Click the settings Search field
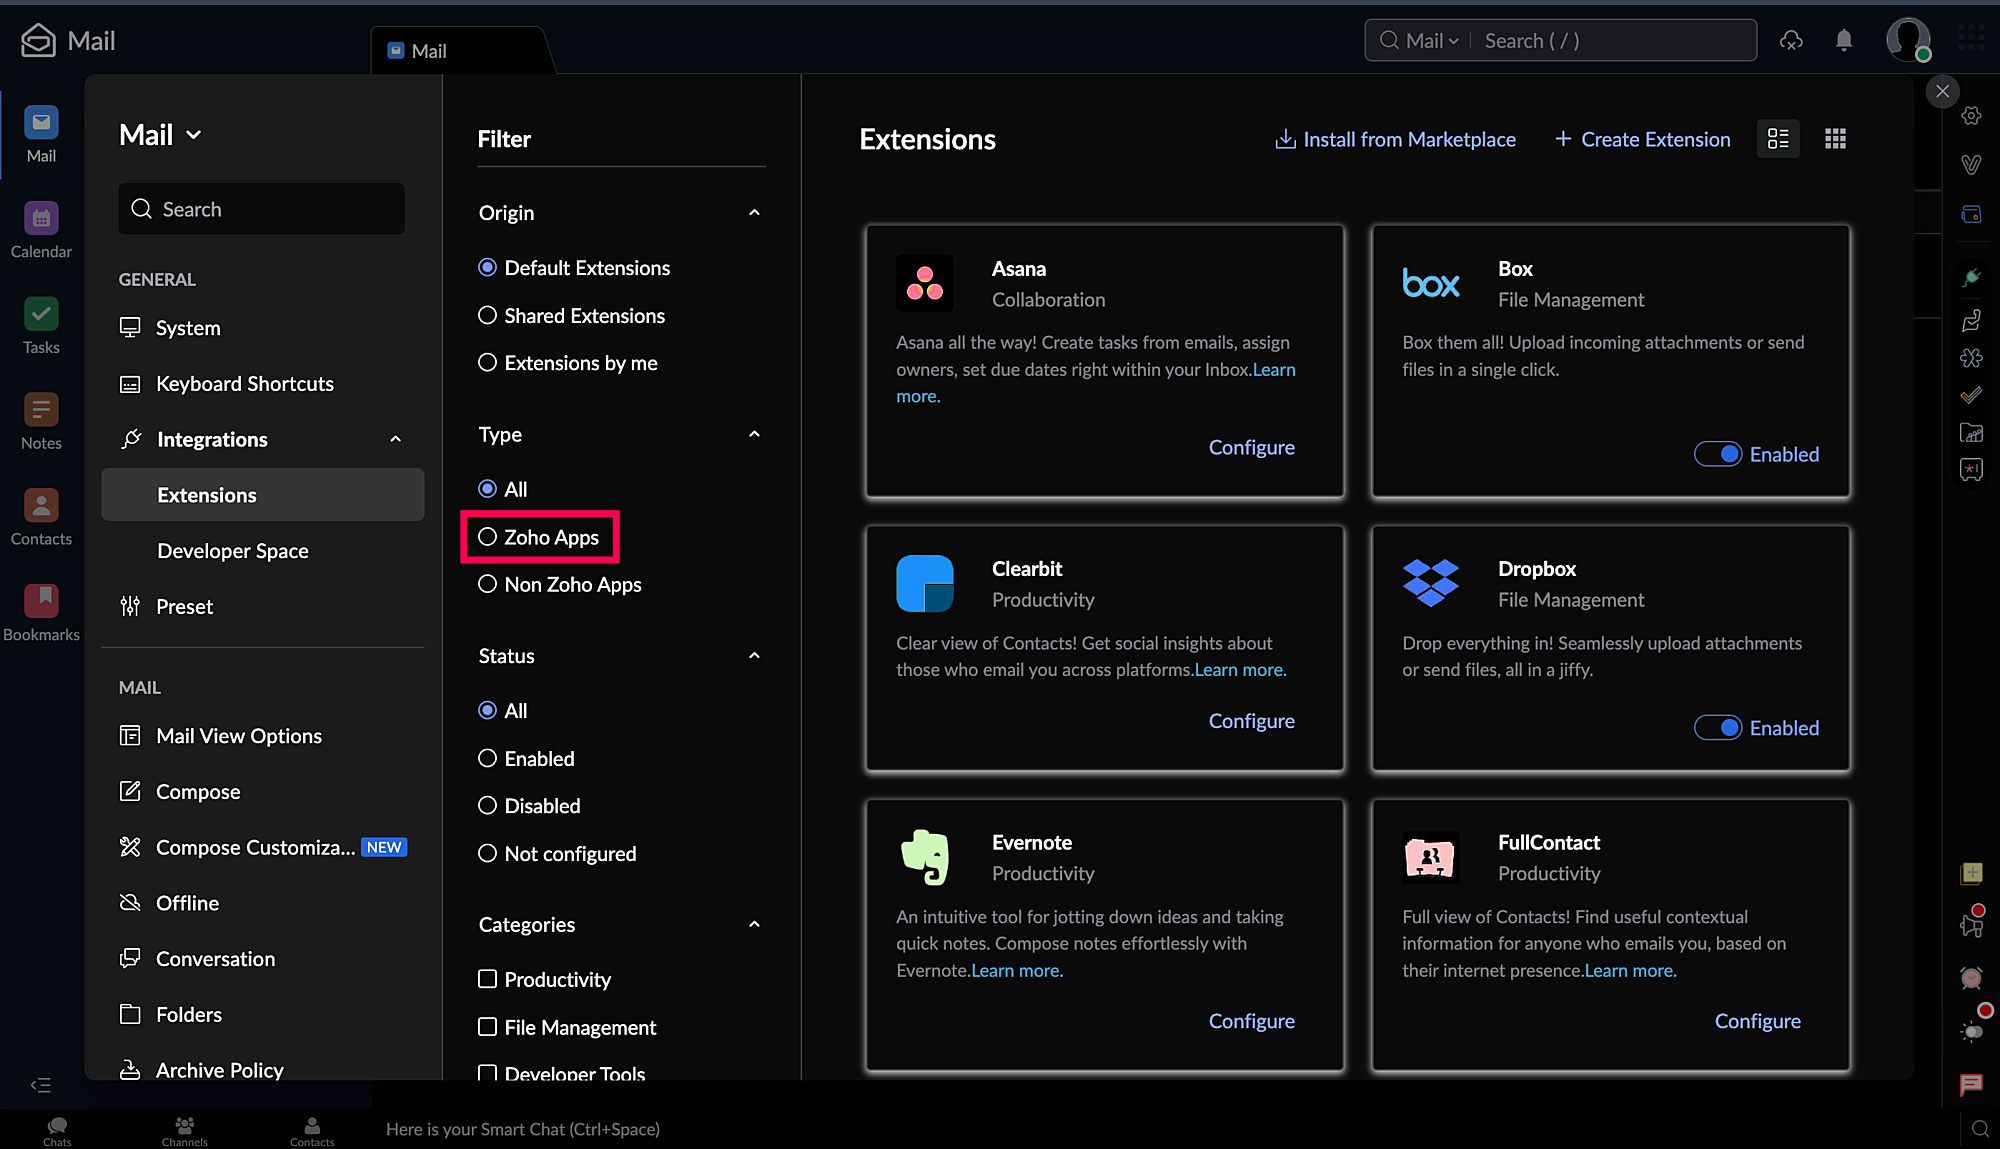Viewport: 2000px width, 1149px height. coord(261,209)
